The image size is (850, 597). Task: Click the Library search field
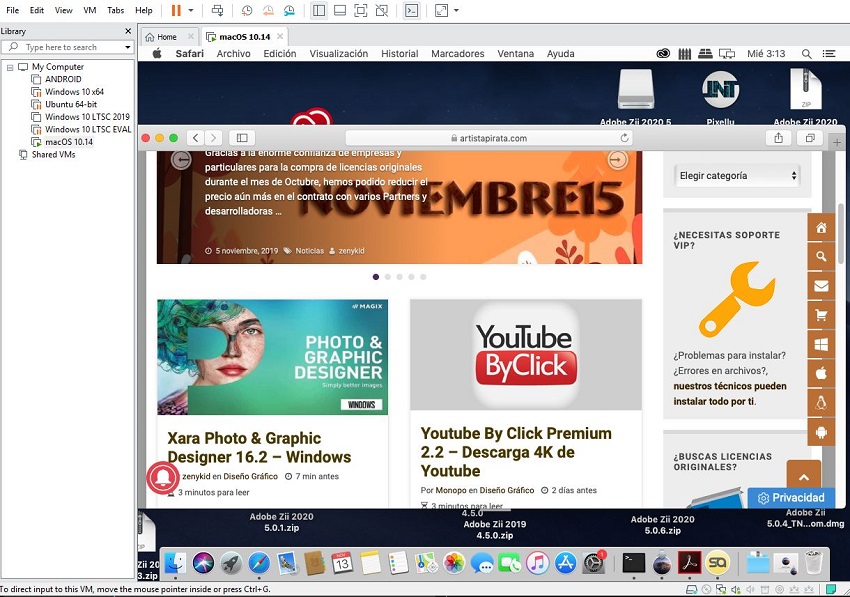65,47
